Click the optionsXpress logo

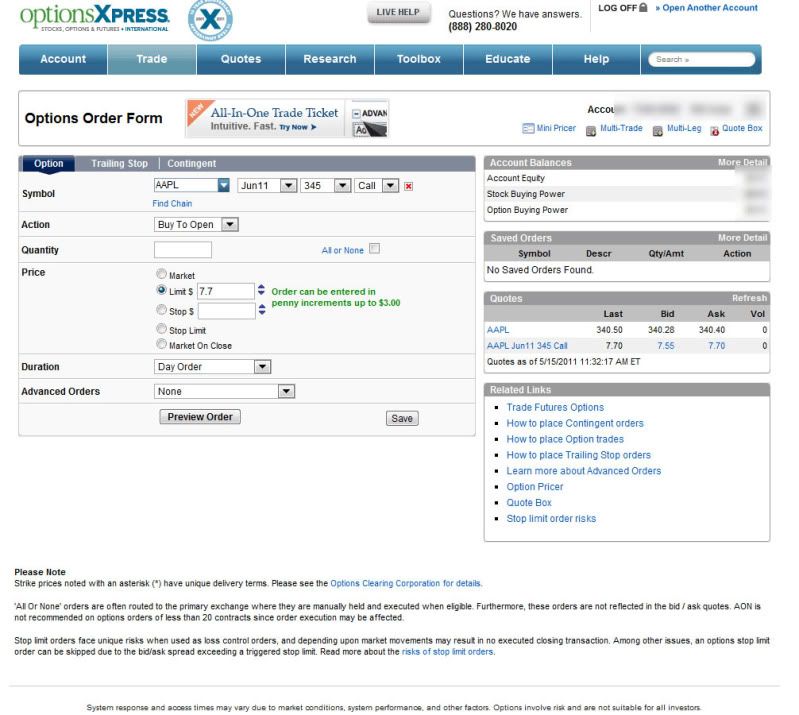pos(95,18)
